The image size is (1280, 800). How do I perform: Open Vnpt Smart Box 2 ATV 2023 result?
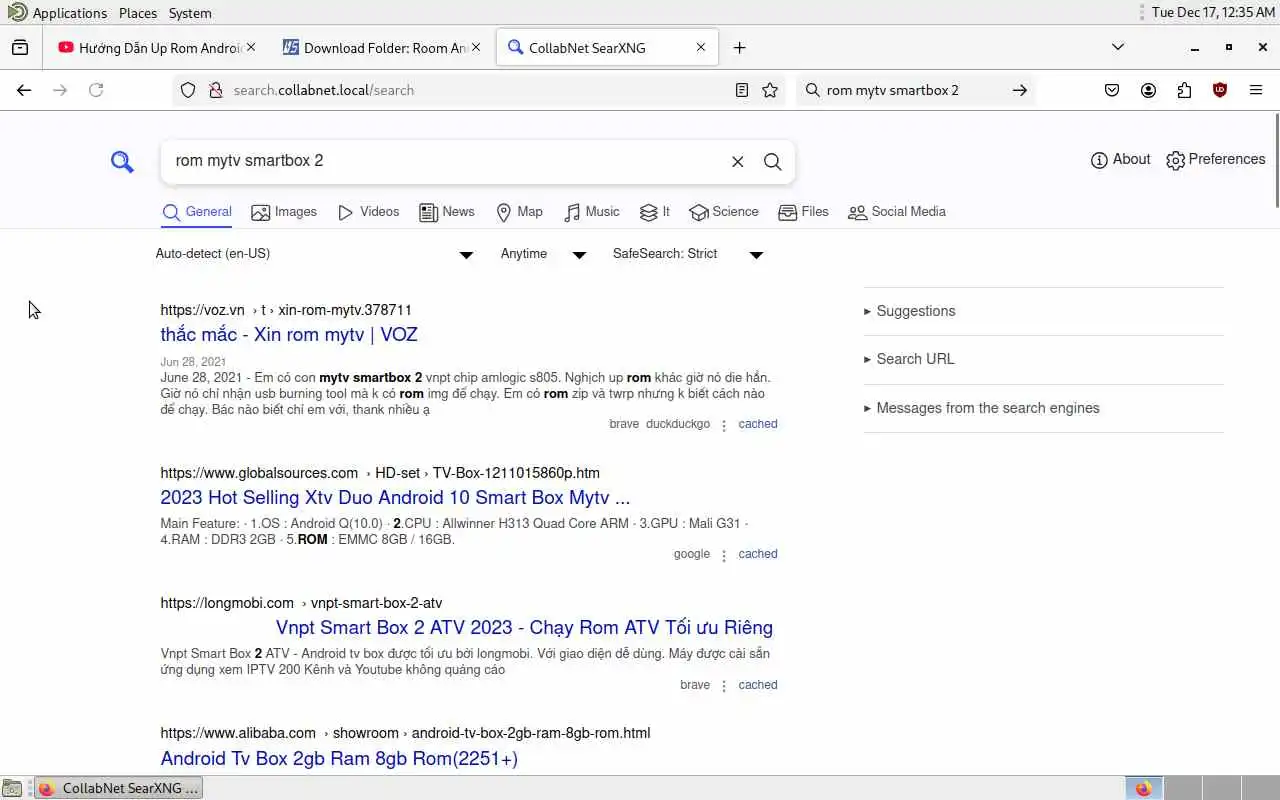click(x=524, y=627)
